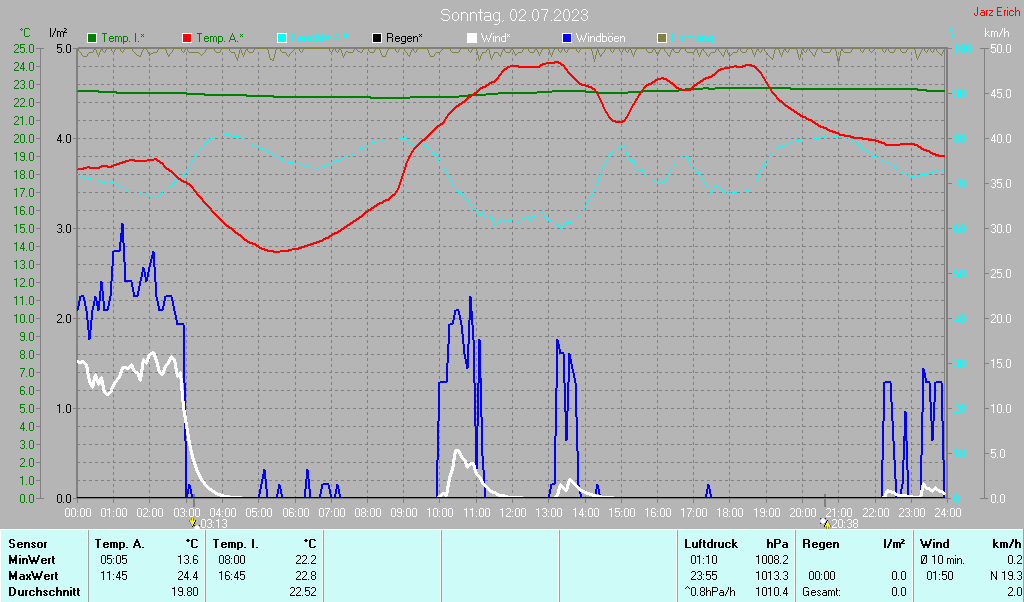
Task: Click the wind average value '2.0'
Action: click(1014, 592)
